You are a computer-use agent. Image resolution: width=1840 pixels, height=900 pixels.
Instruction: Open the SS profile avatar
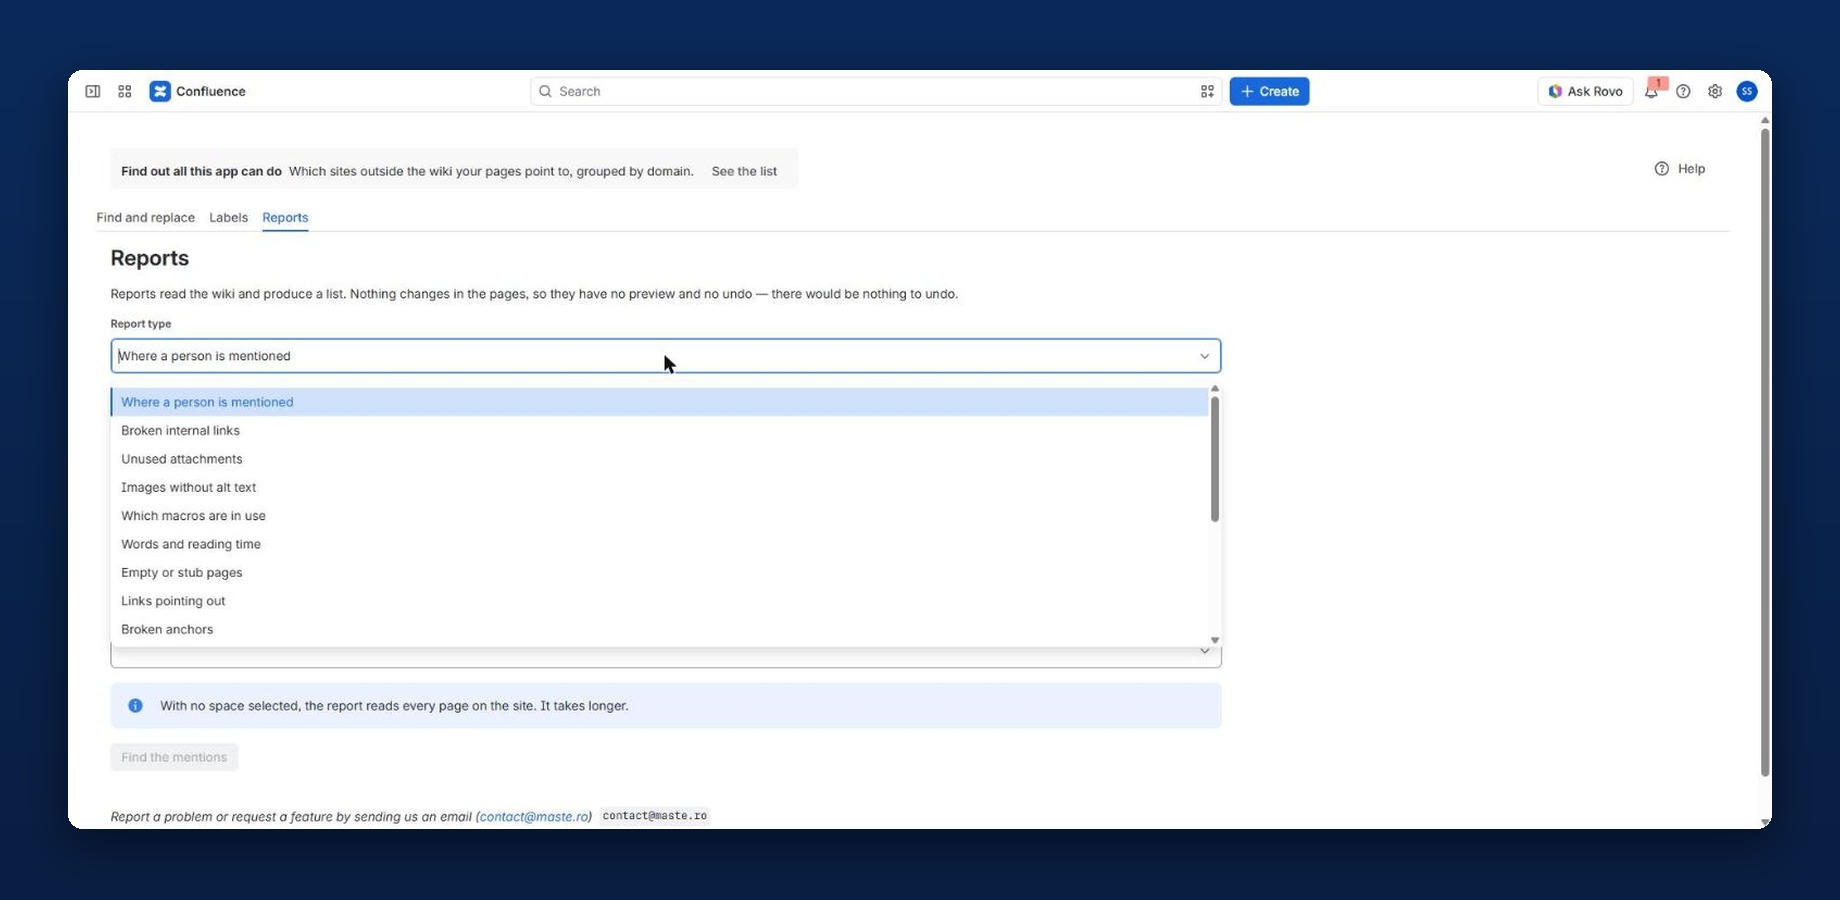(1747, 91)
